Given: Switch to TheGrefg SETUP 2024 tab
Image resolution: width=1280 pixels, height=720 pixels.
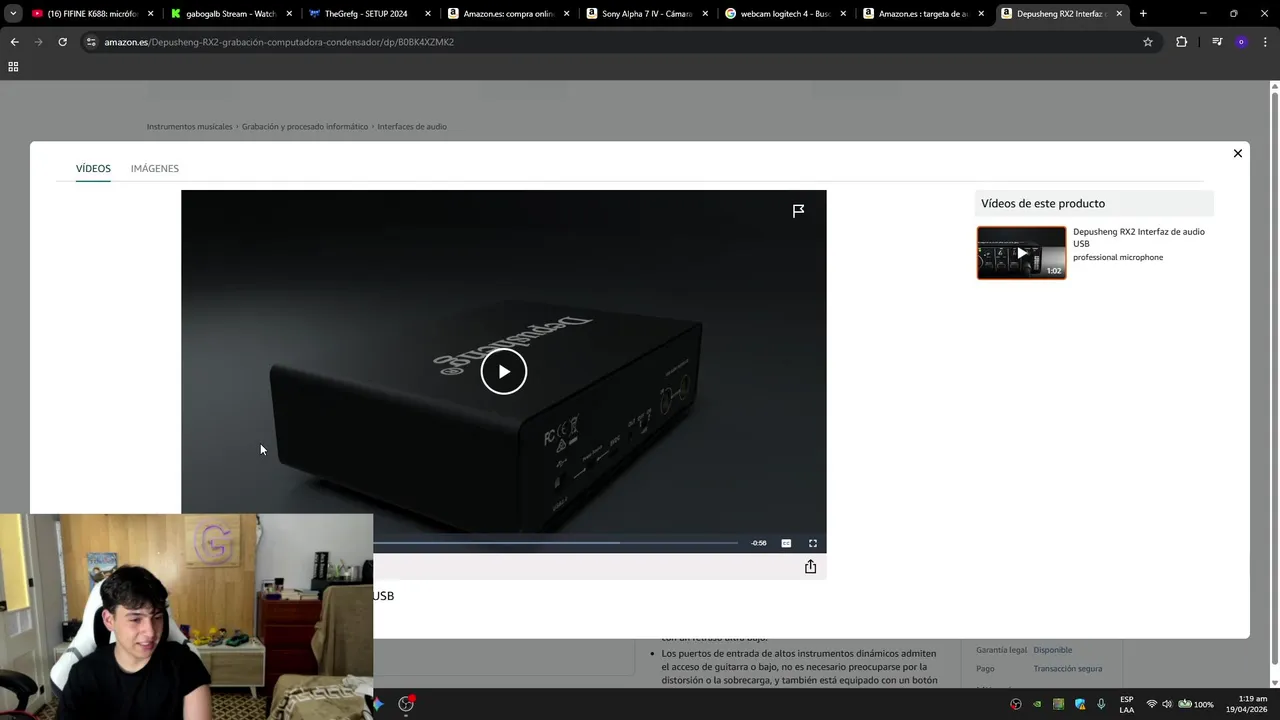Looking at the screenshot, I should [369, 14].
